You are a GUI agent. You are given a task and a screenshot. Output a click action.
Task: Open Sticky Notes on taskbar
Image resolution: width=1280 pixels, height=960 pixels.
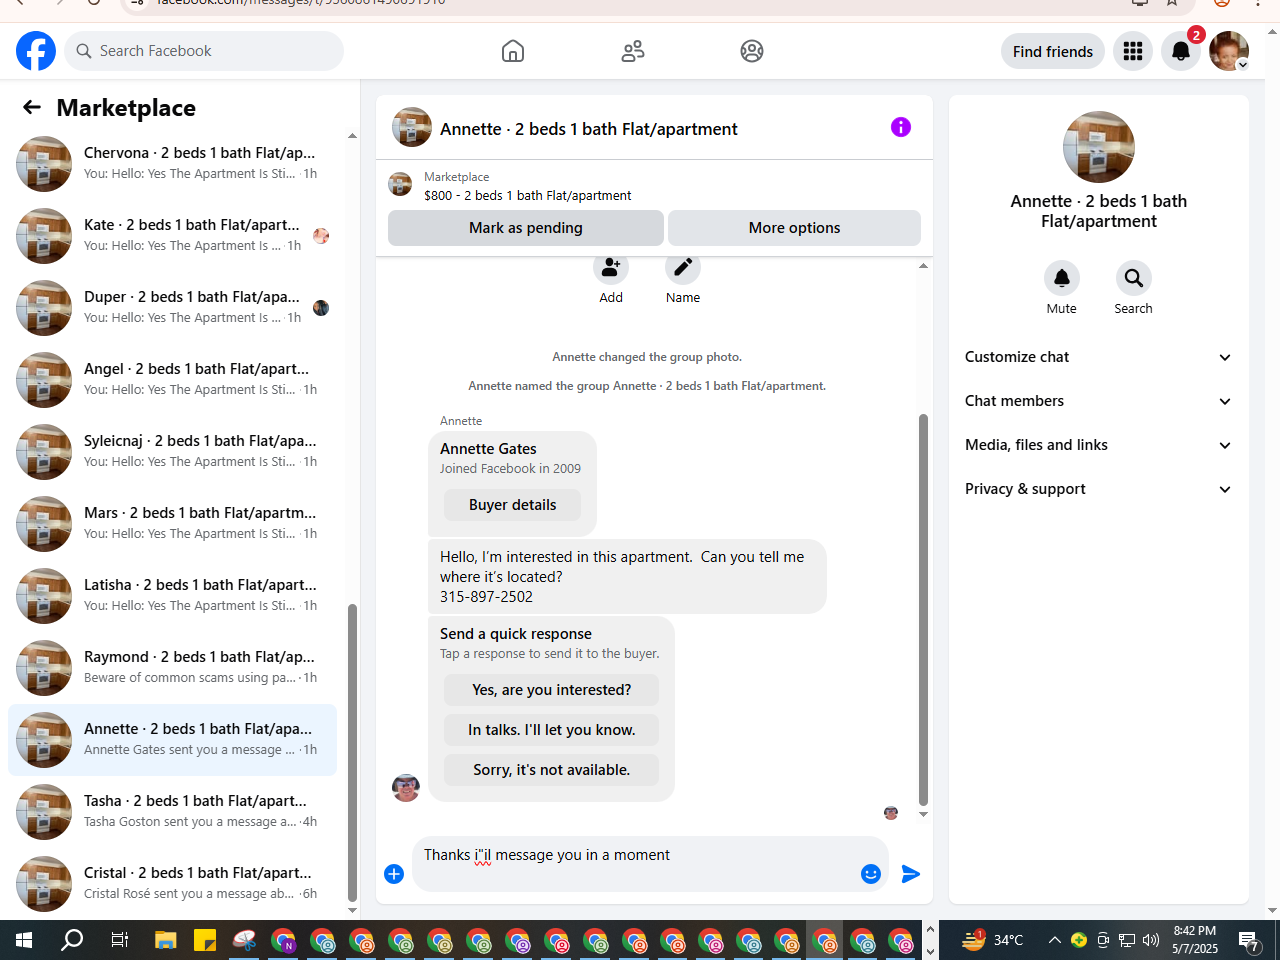(x=205, y=940)
